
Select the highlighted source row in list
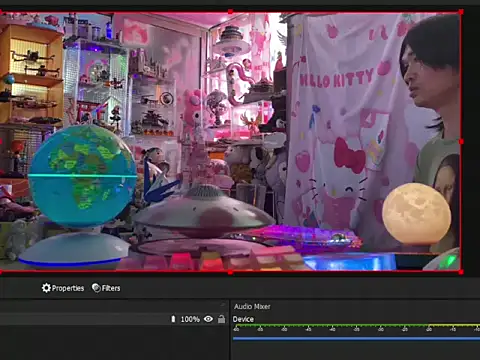click(114, 319)
